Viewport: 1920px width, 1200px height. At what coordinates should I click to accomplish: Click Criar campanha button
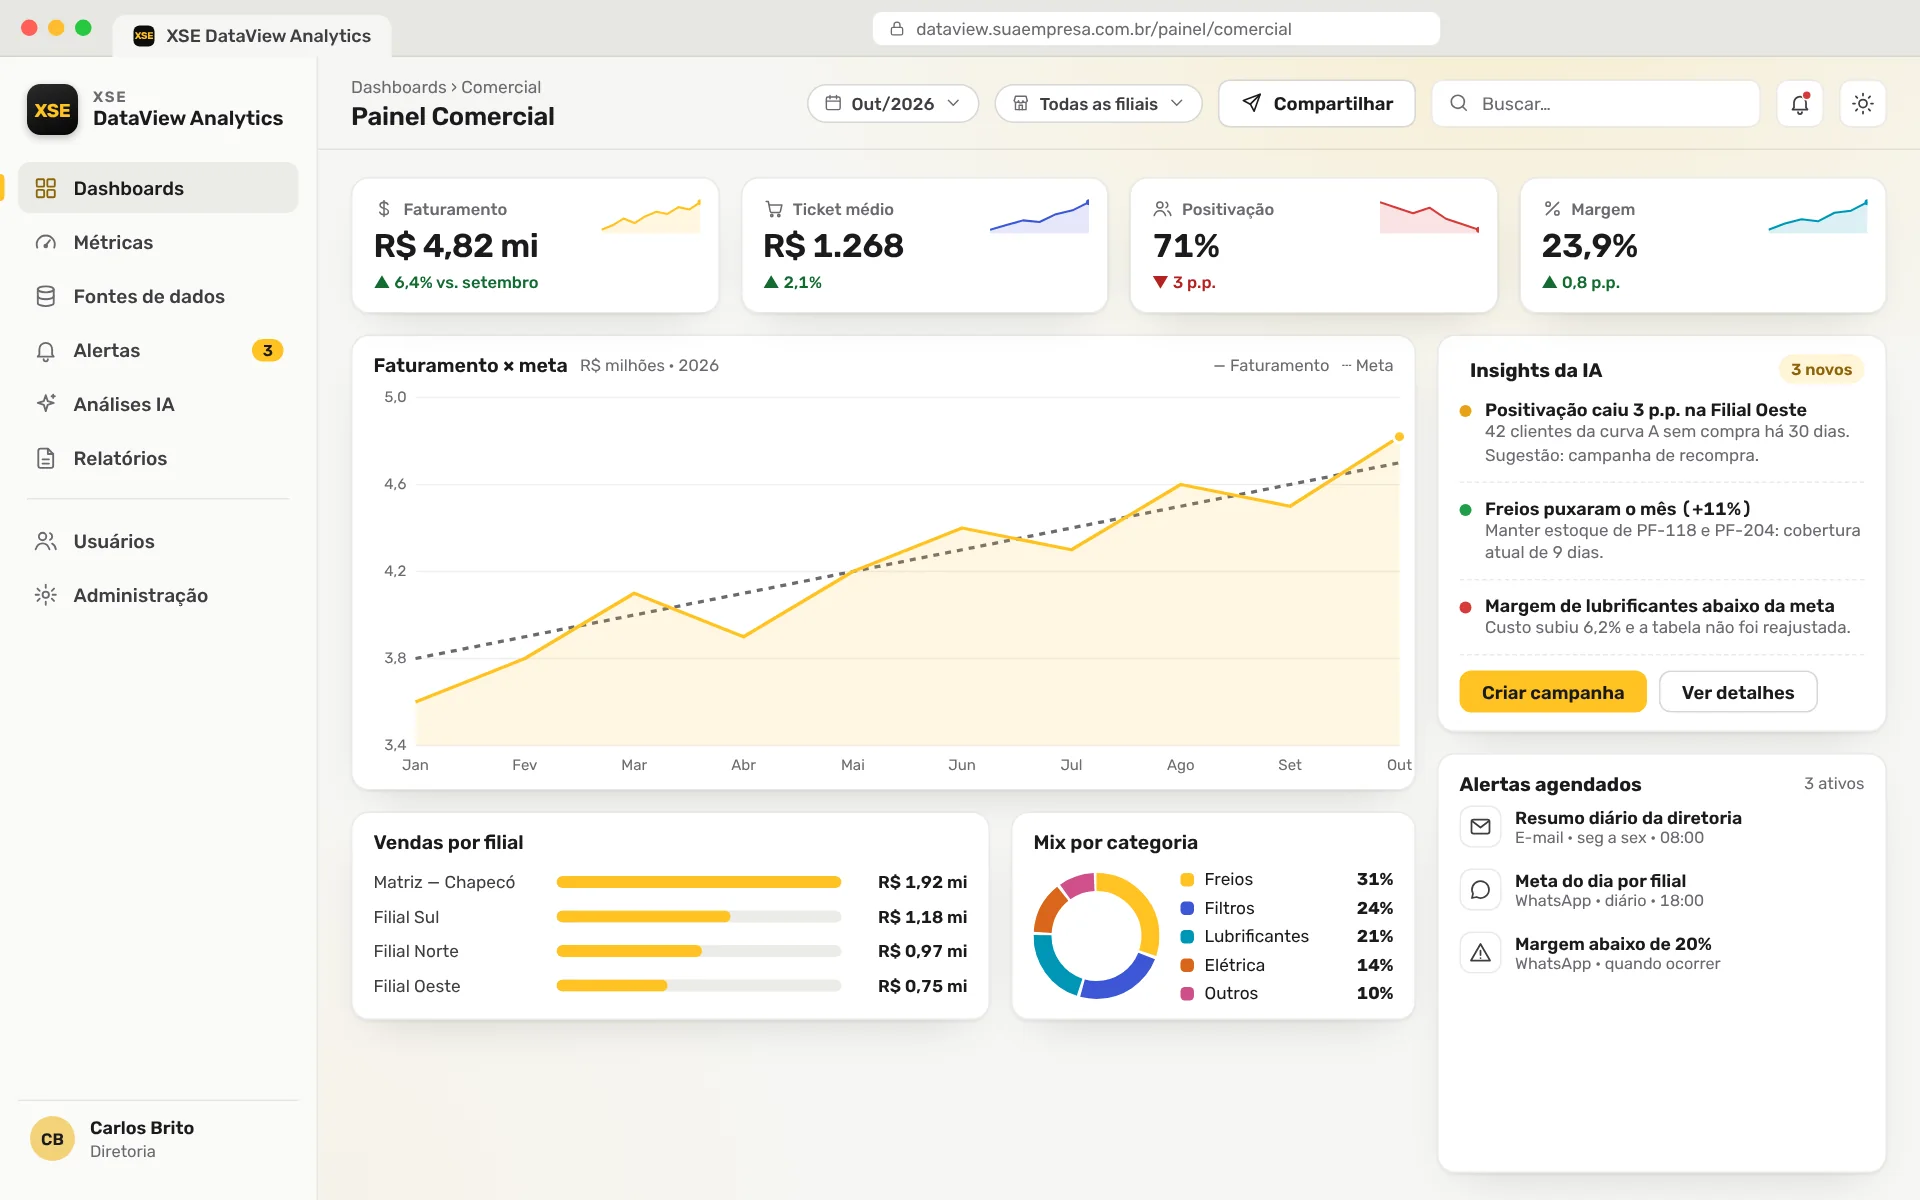tap(1552, 692)
